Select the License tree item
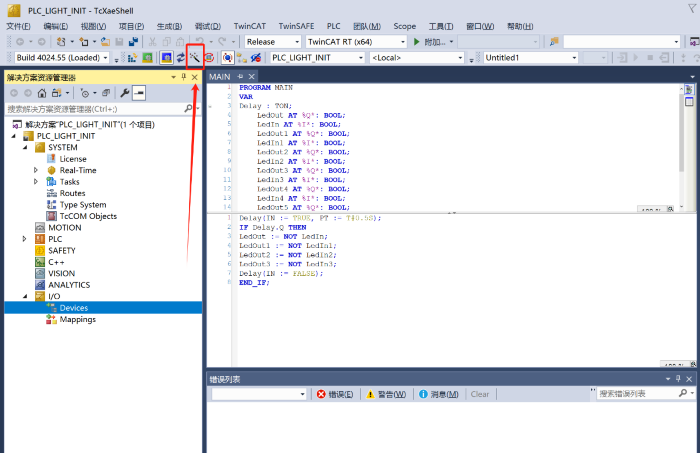This screenshot has width=700, height=453. pyautogui.click(x=73, y=159)
